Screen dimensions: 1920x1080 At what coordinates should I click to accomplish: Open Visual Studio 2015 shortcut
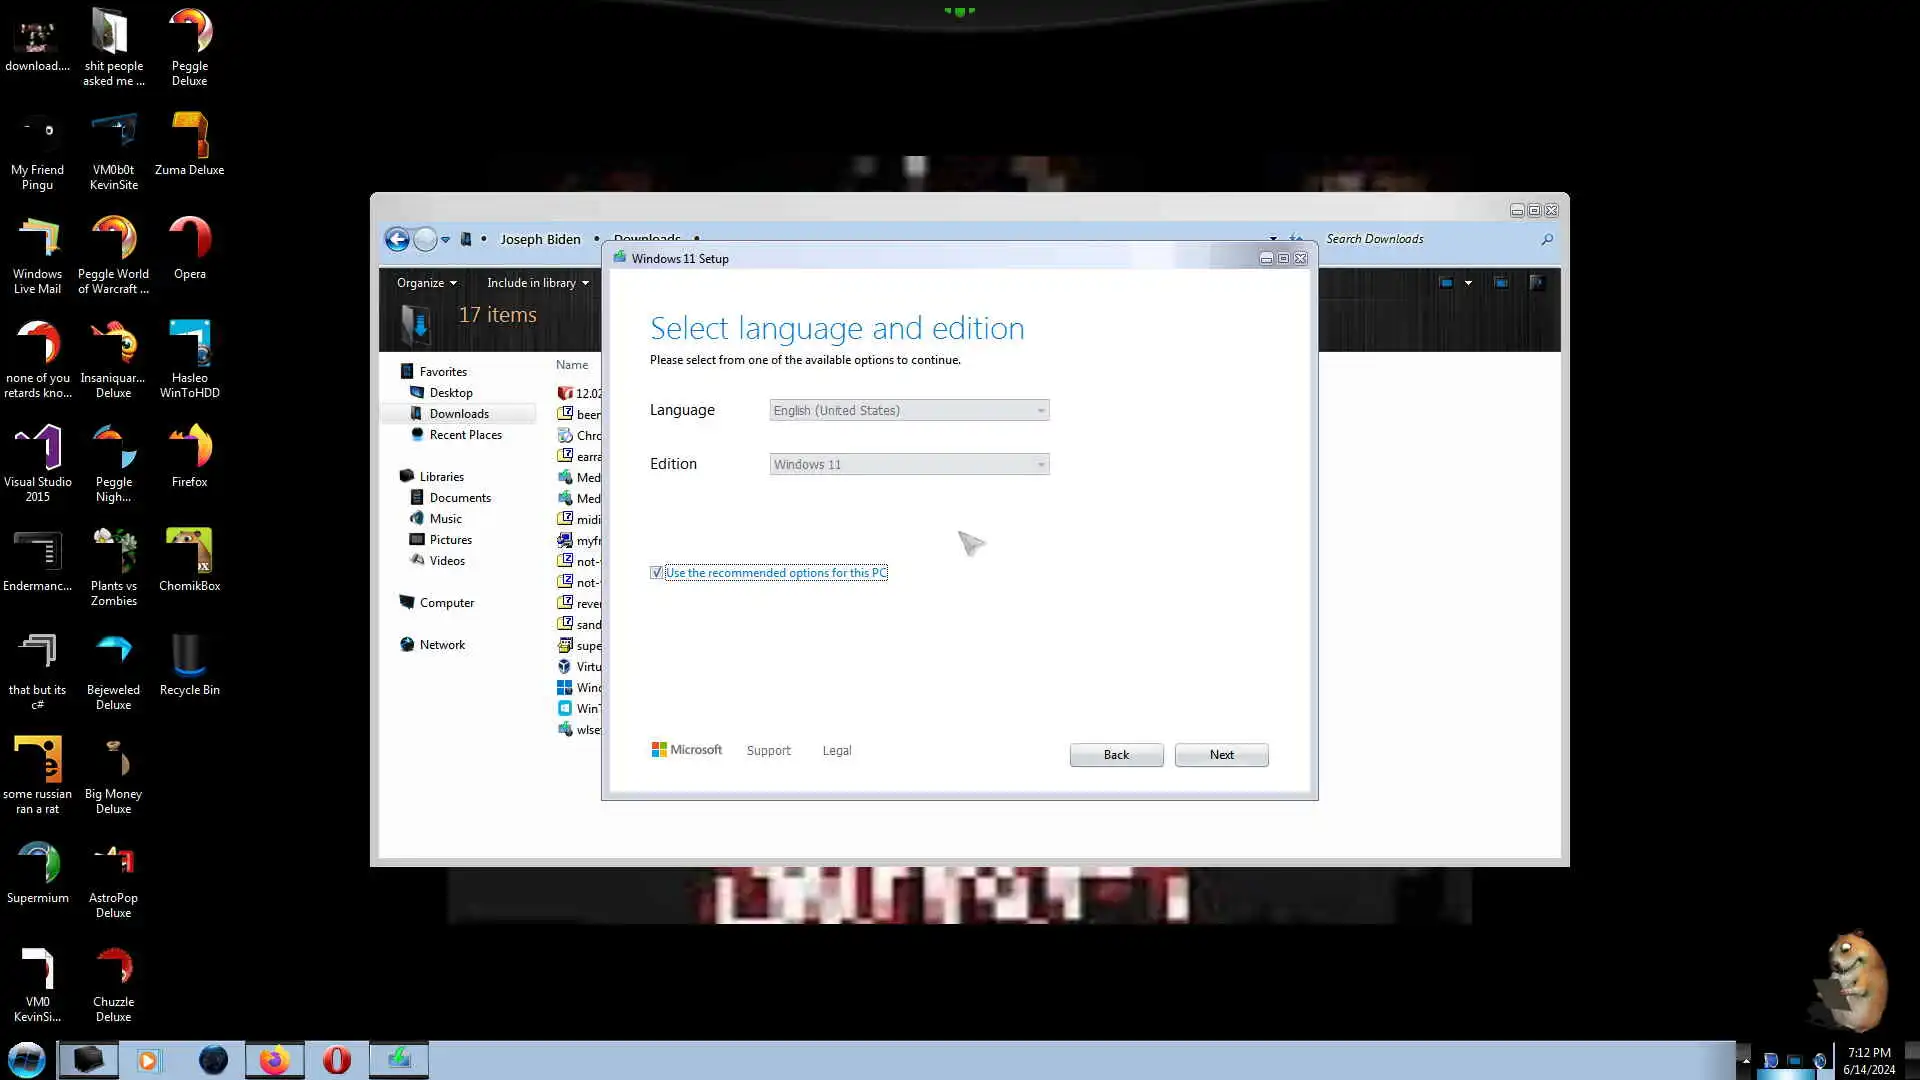[37, 449]
